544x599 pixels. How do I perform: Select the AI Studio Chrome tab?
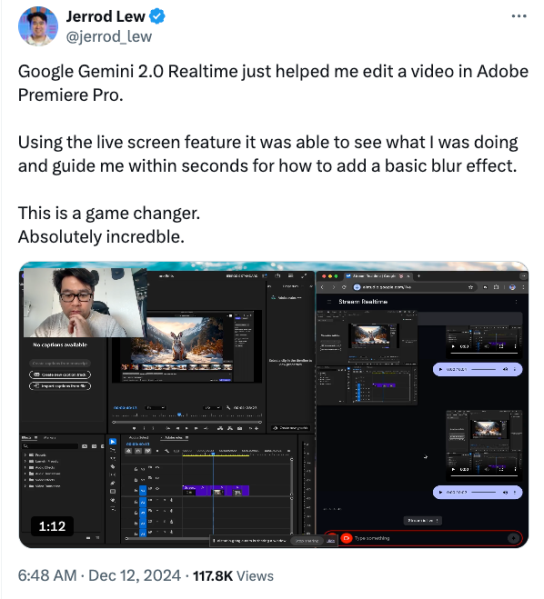pyautogui.click(x=378, y=275)
